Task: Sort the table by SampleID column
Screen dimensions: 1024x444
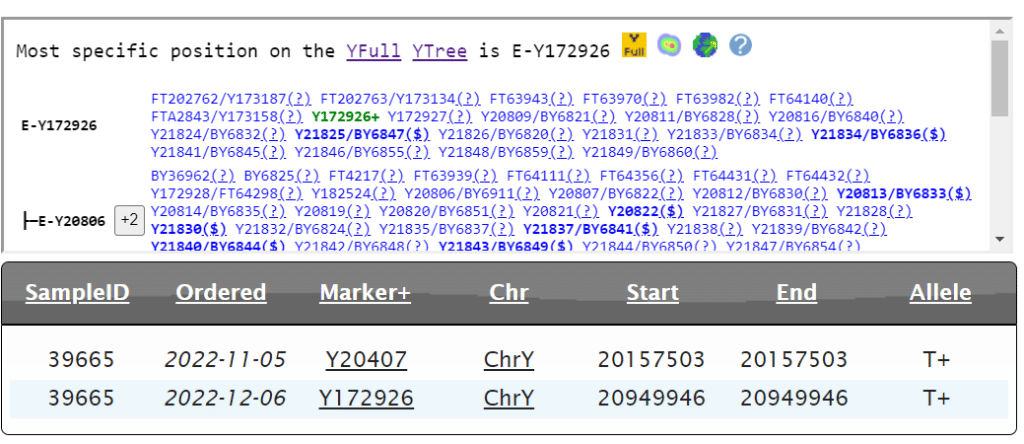Action: point(78,293)
